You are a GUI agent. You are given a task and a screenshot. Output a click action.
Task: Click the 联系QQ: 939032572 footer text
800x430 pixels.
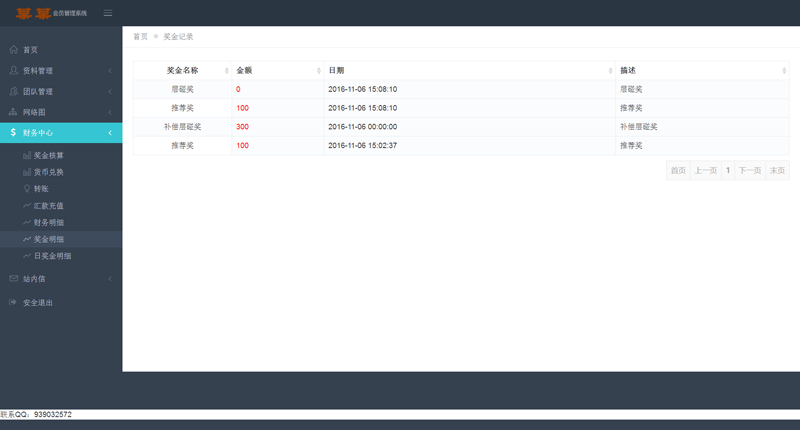36,415
